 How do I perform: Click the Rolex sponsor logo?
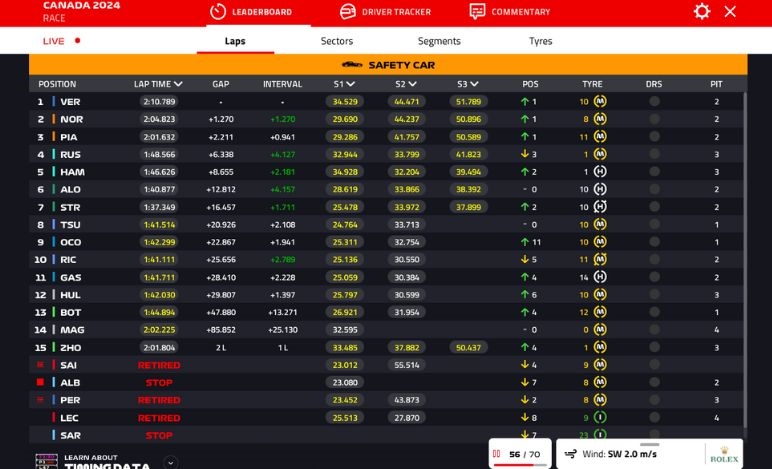pos(723,454)
